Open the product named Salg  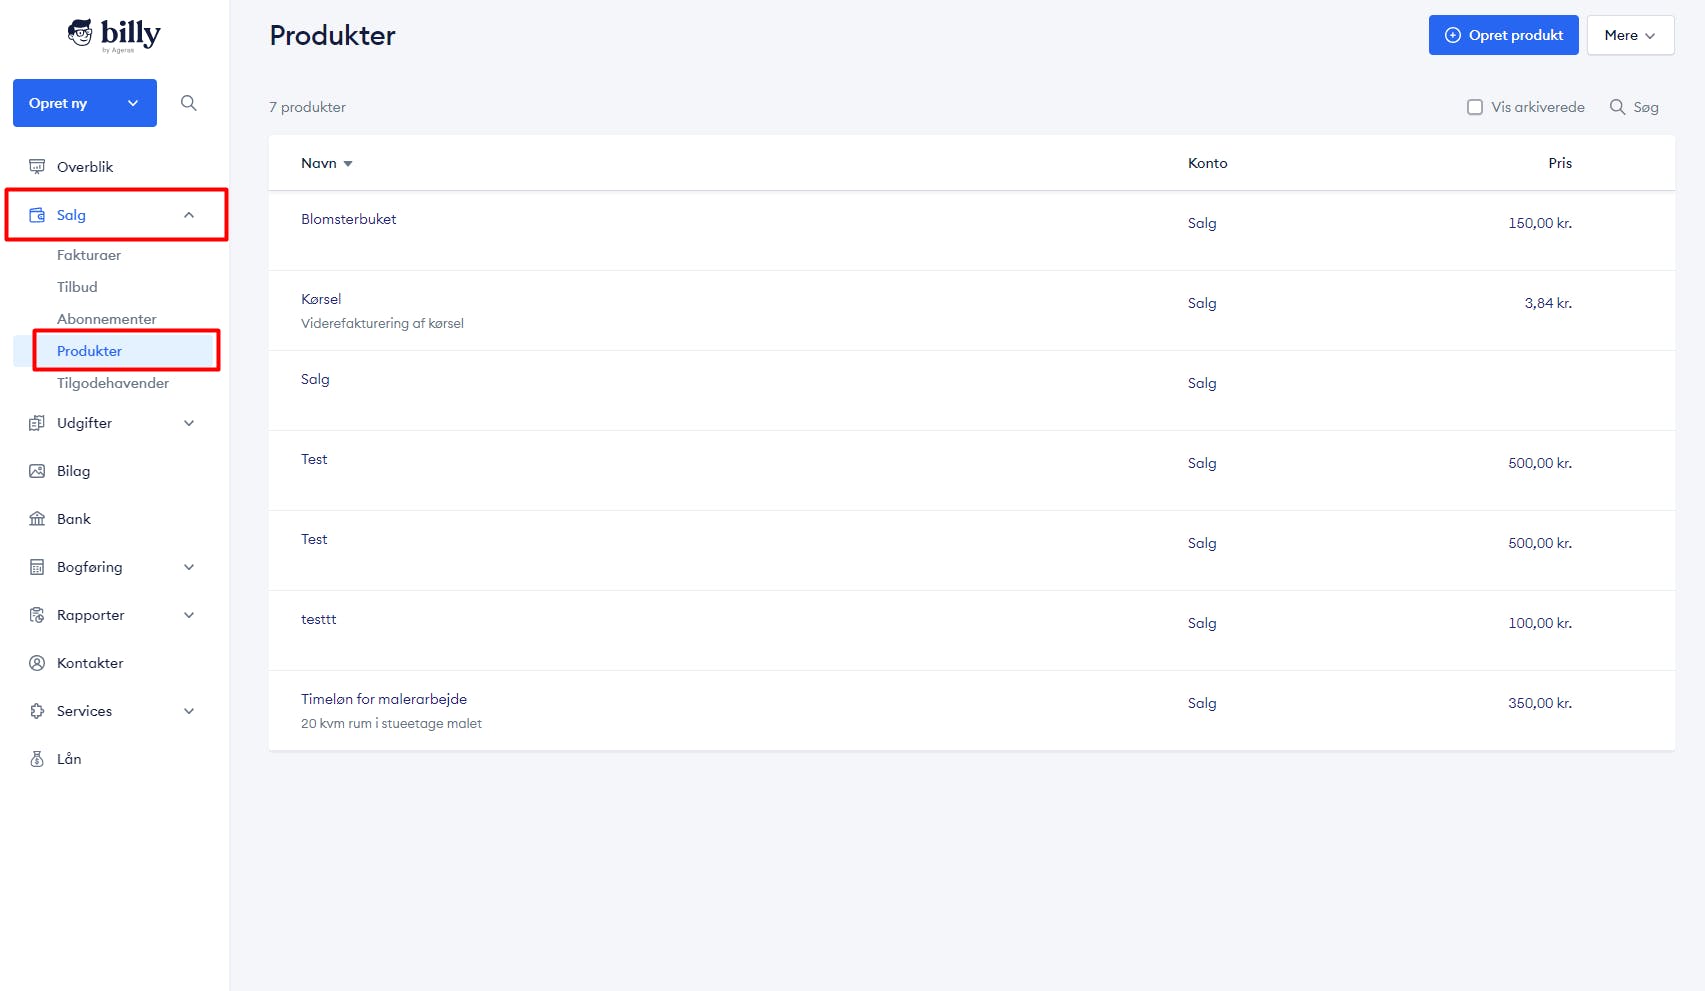pos(315,379)
